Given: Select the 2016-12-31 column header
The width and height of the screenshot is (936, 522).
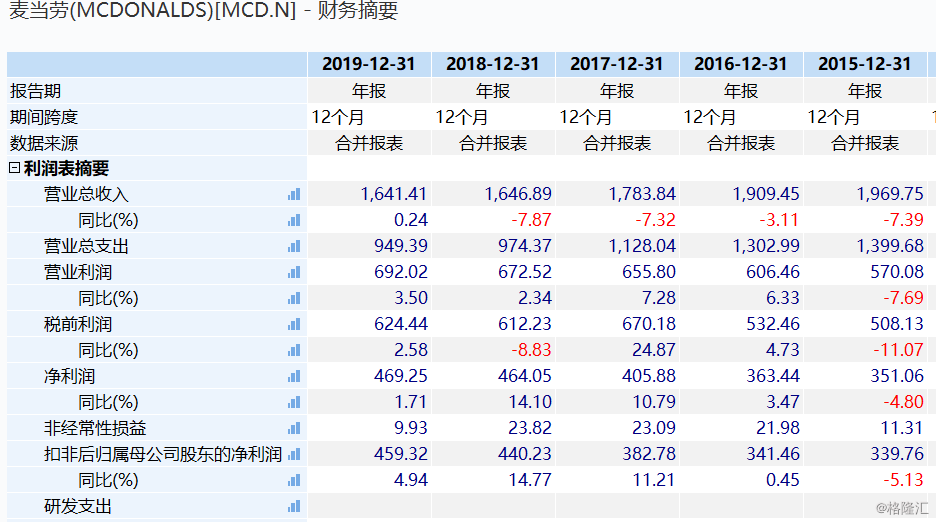Looking at the screenshot, I should (x=741, y=64).
